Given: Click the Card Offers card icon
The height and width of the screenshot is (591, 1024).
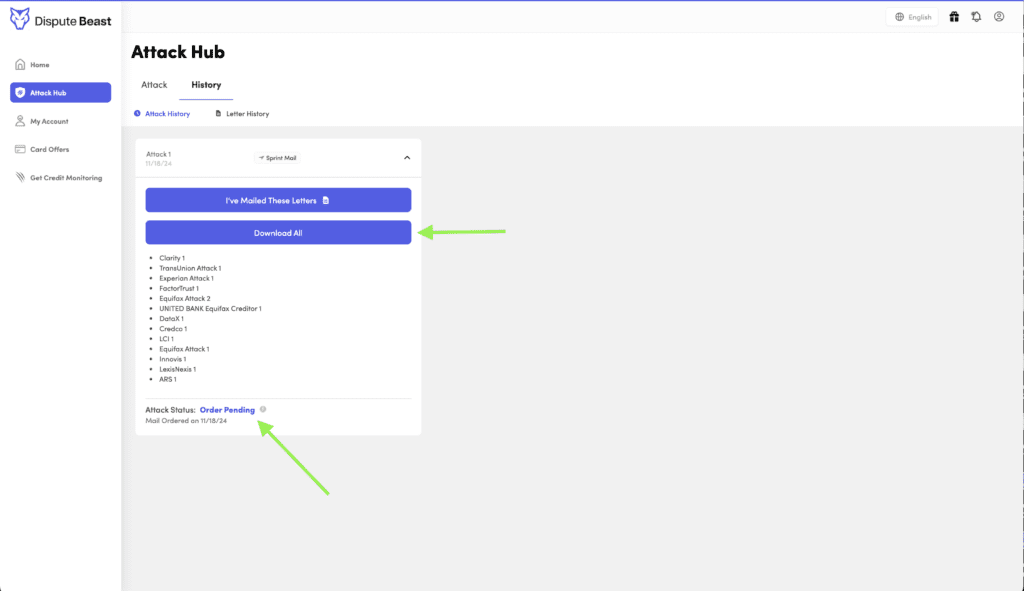Looking at the screenshot, I should 20,150.
